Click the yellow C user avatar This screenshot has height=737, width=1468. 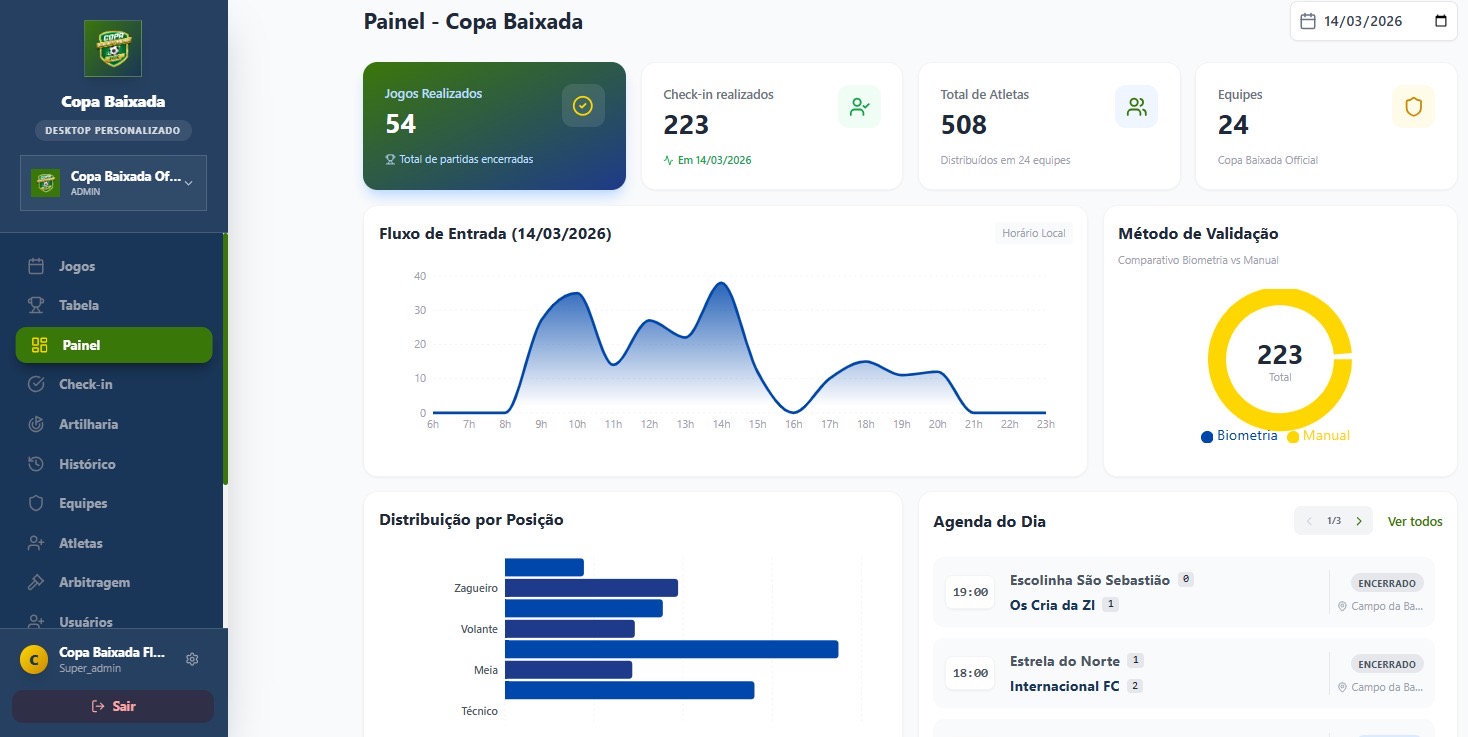point(34,659)
